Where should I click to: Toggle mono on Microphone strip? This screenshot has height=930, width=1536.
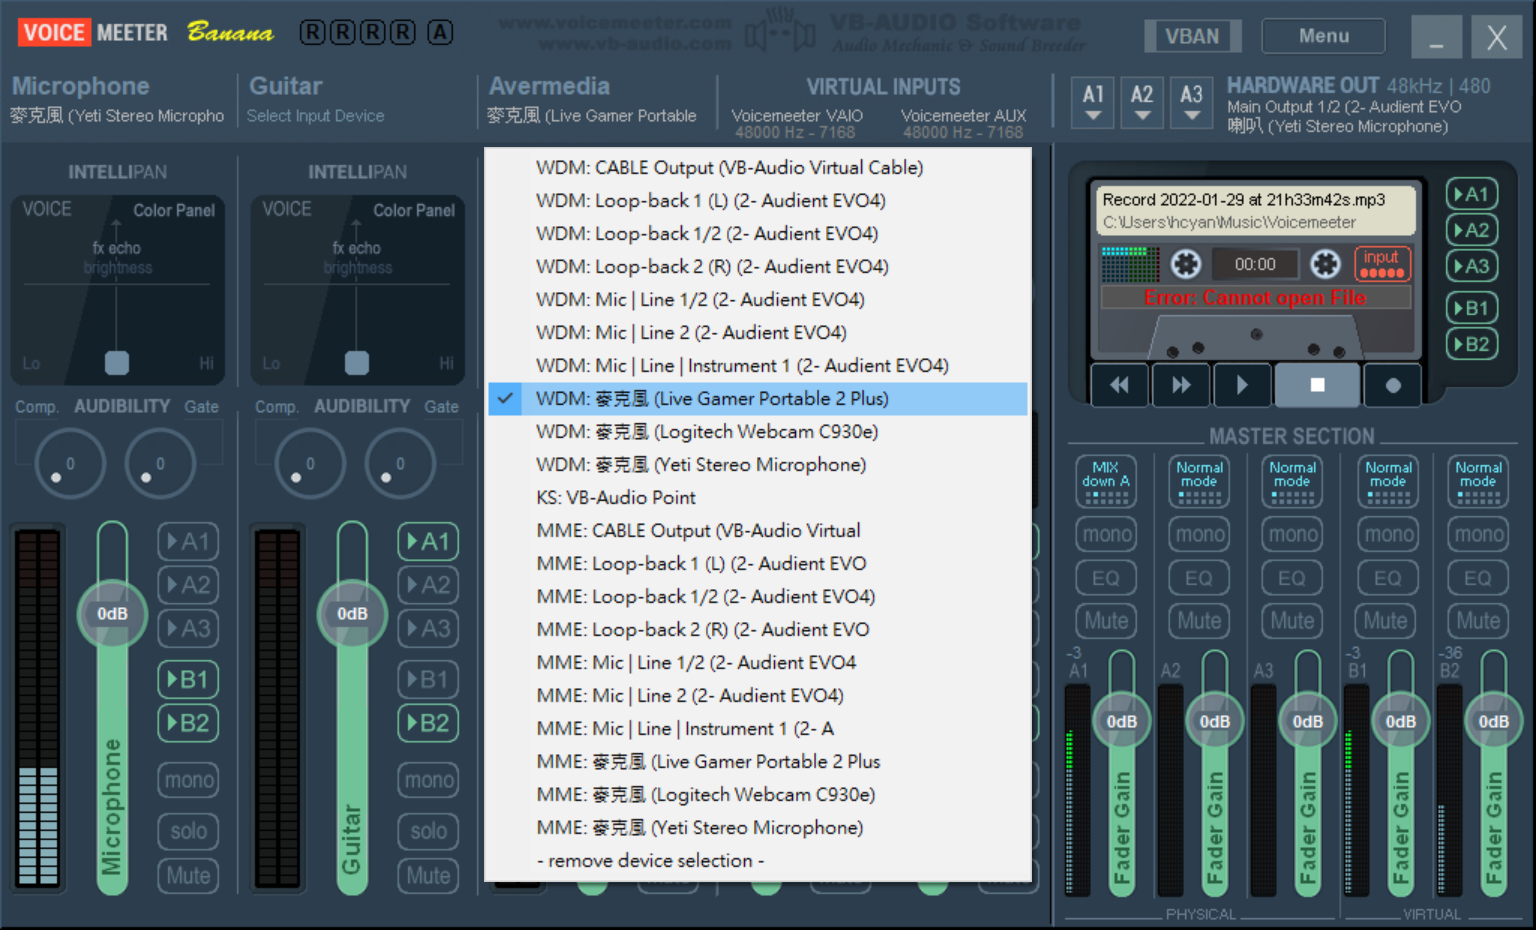[x=189, y=780]
